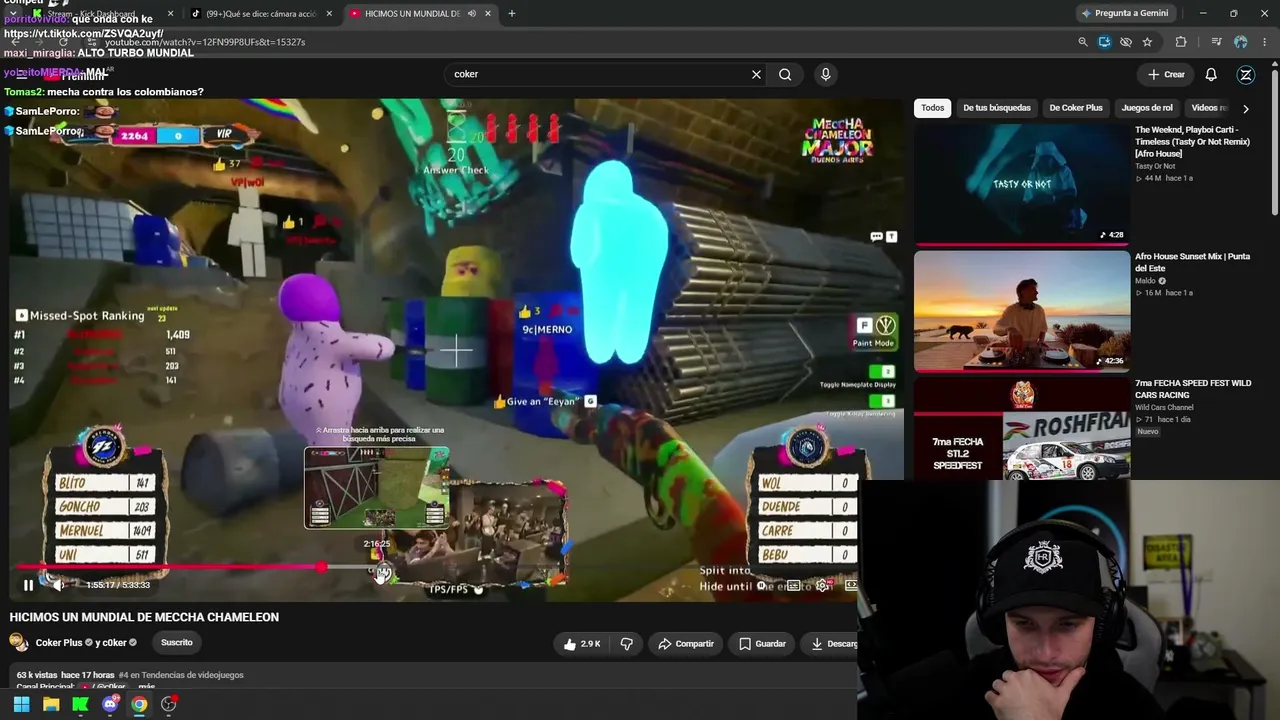The image size is (1280, 720).
Task: Bookmark this page with the star icon
Action: 1147,42
